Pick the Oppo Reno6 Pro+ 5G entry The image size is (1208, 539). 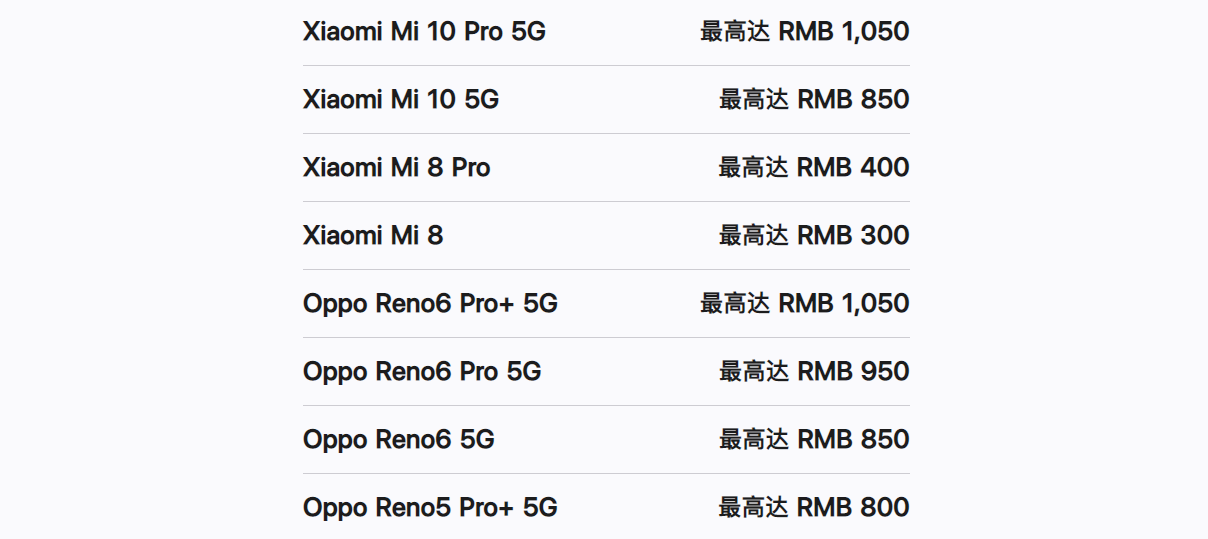point(430,304)
